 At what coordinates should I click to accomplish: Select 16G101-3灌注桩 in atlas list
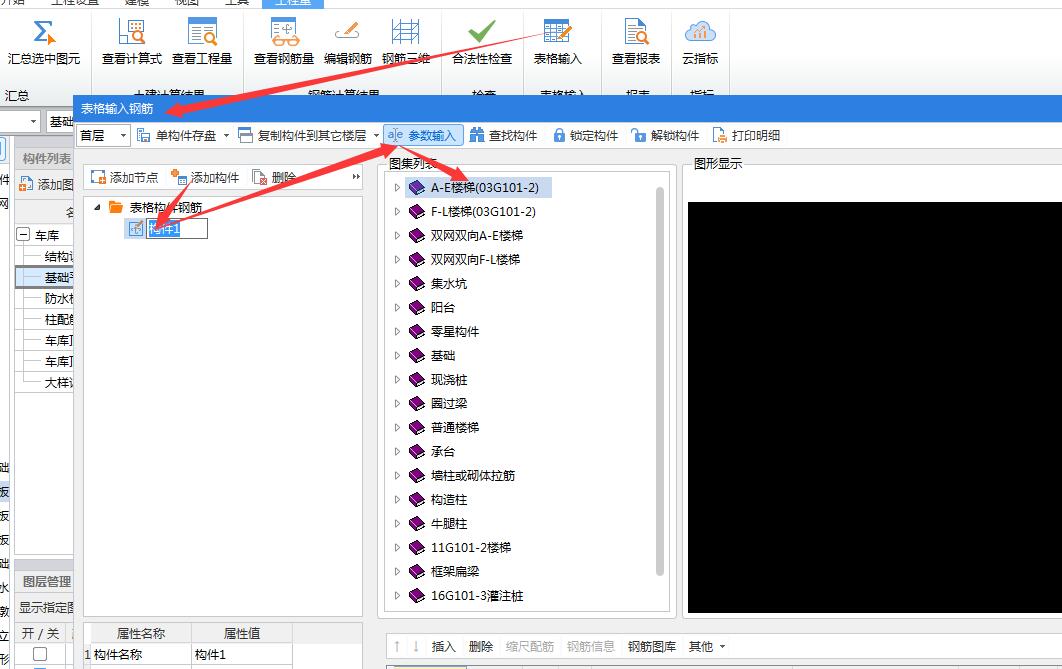tap(477, 596)
